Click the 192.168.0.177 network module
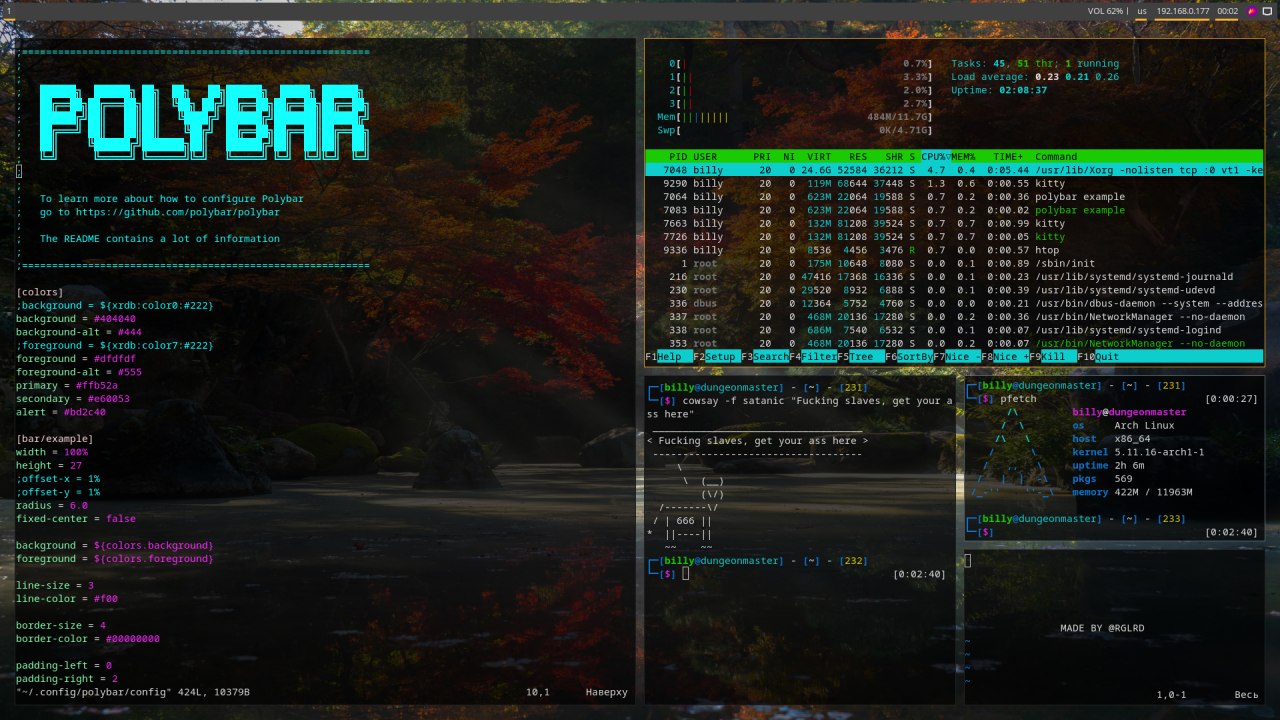 click(1183, 11)
